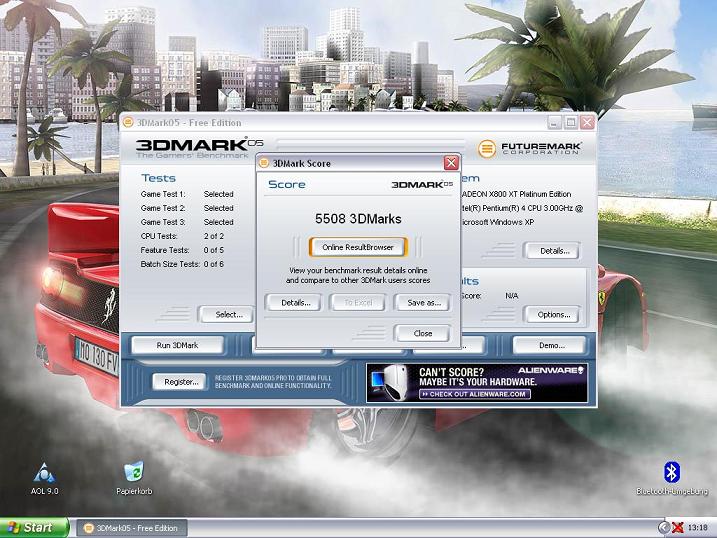
Task: Click Save as... in Score dialog
Action: click(423, 303)
